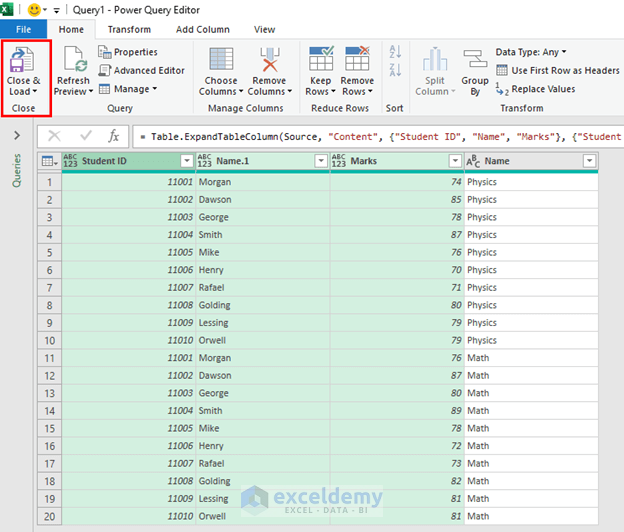
Task: Switch to the Add Column tab
Action: pos(203,29)
